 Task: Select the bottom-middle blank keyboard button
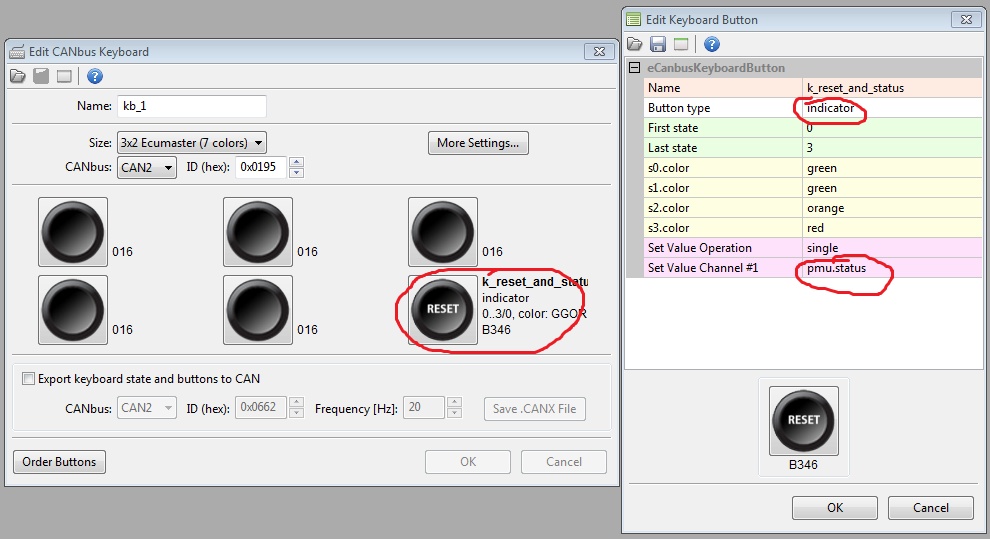tap(258, 309)
